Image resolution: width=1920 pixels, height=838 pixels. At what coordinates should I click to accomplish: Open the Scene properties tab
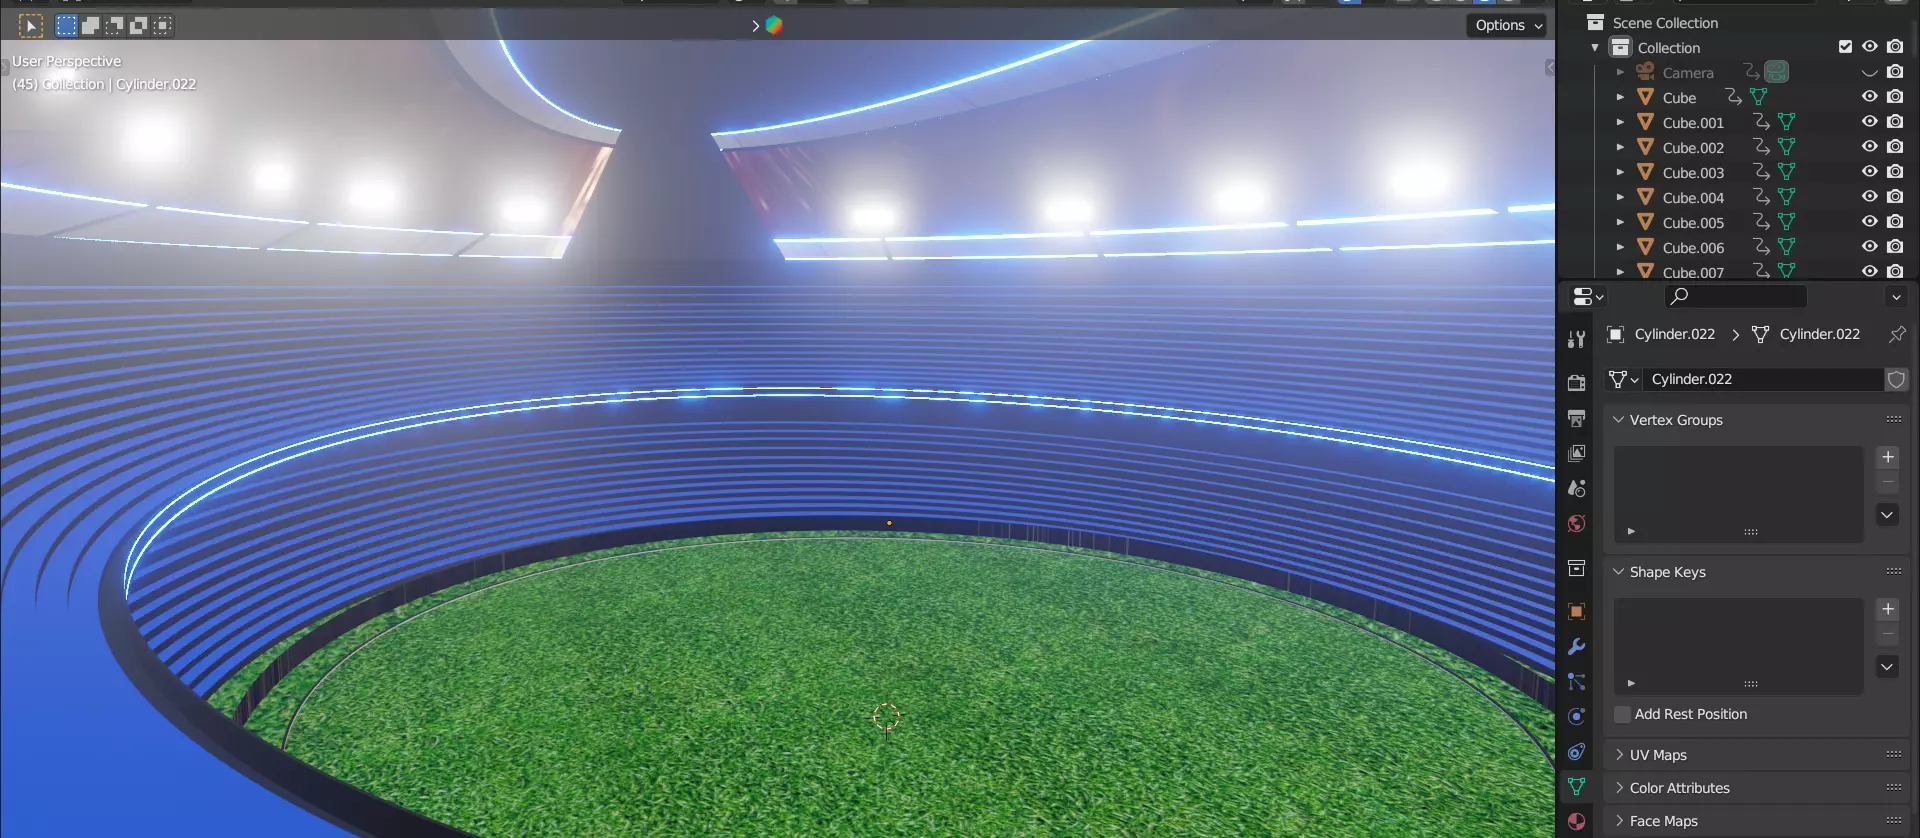coord(1577,488)
